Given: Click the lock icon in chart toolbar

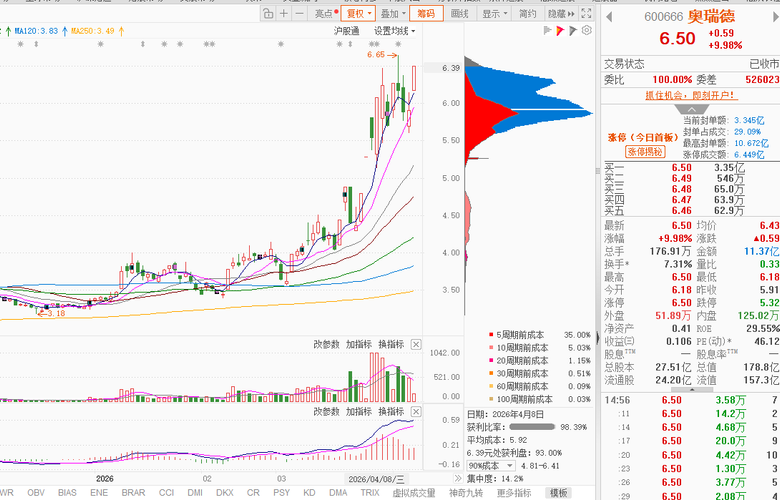Looking at the screenshot, I should tap(268, 13).
